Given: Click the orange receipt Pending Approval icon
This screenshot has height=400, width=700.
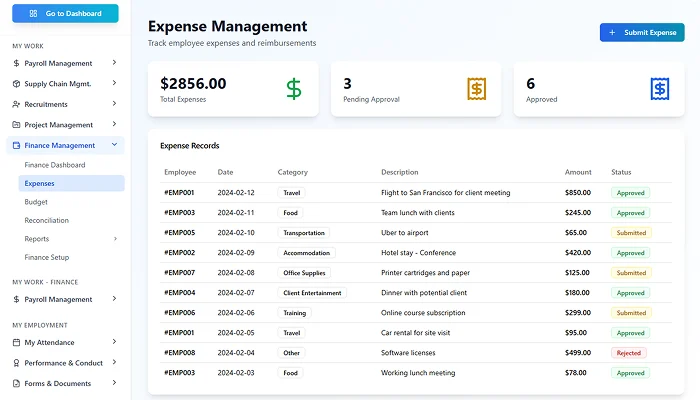Looking at the screenshot, I should tap(477, 89).
